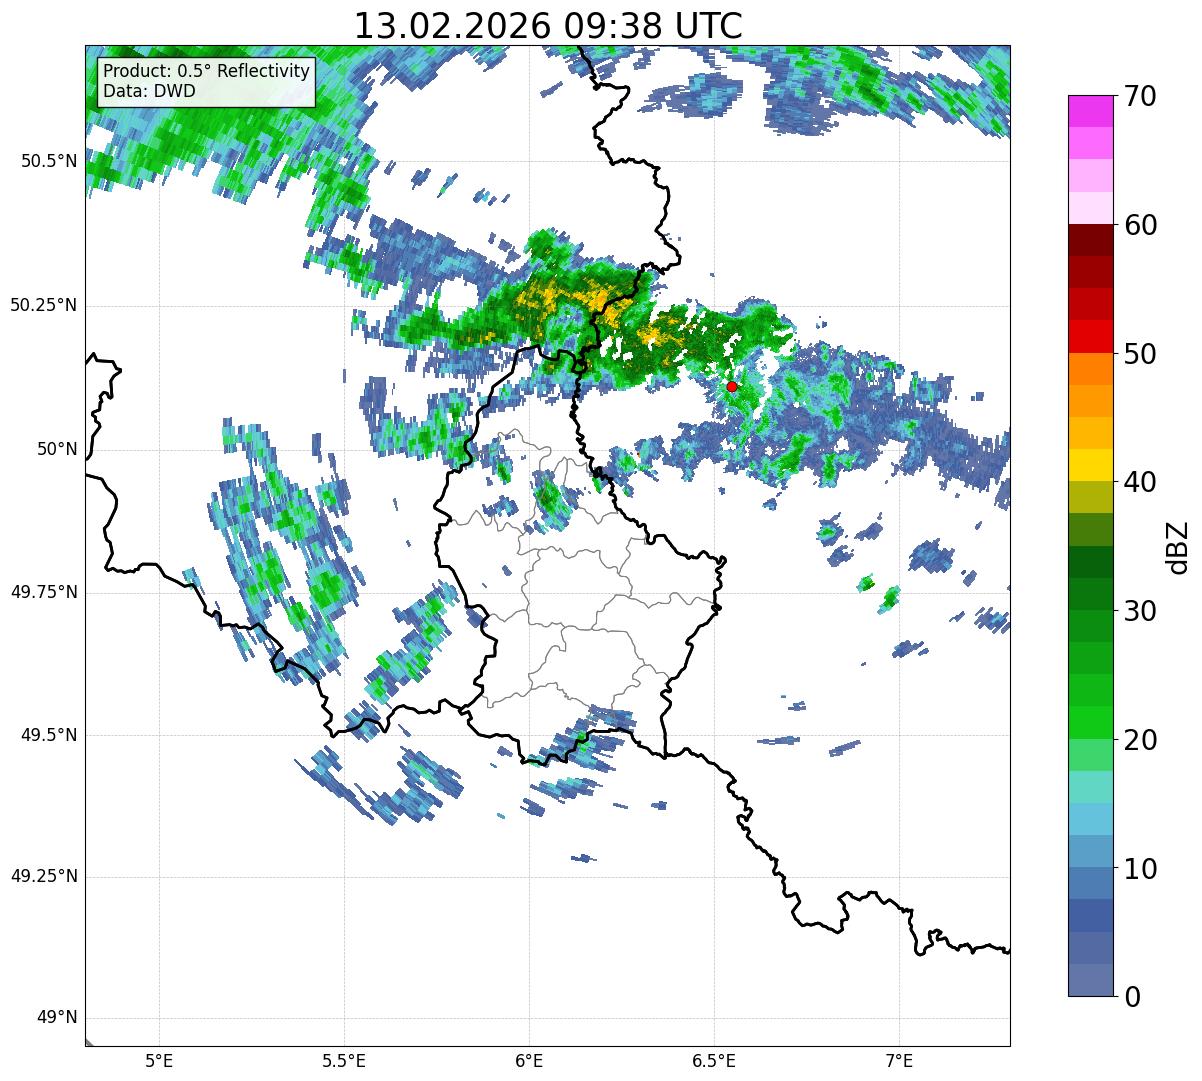
Task: Click the plot title '13.02.2026 09:38 UTC'
Action: point(548,26)
